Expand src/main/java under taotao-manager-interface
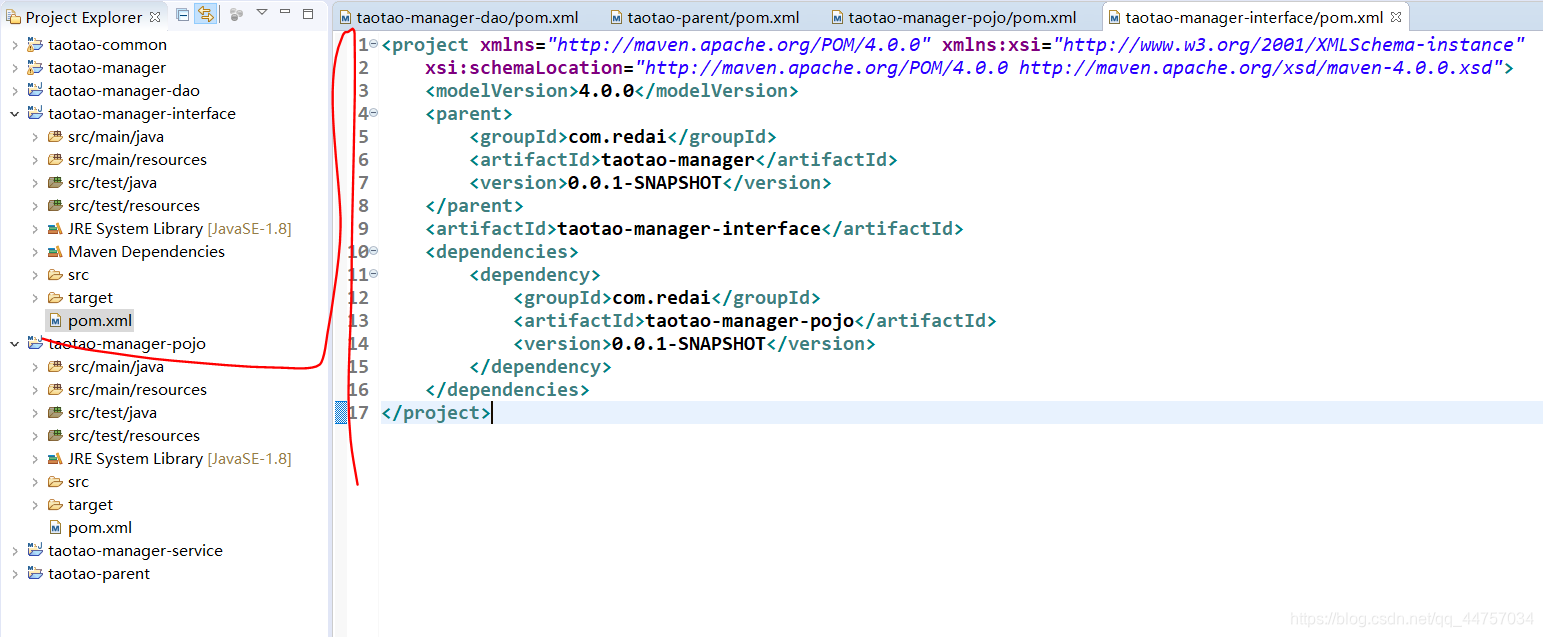 [34, 137]
